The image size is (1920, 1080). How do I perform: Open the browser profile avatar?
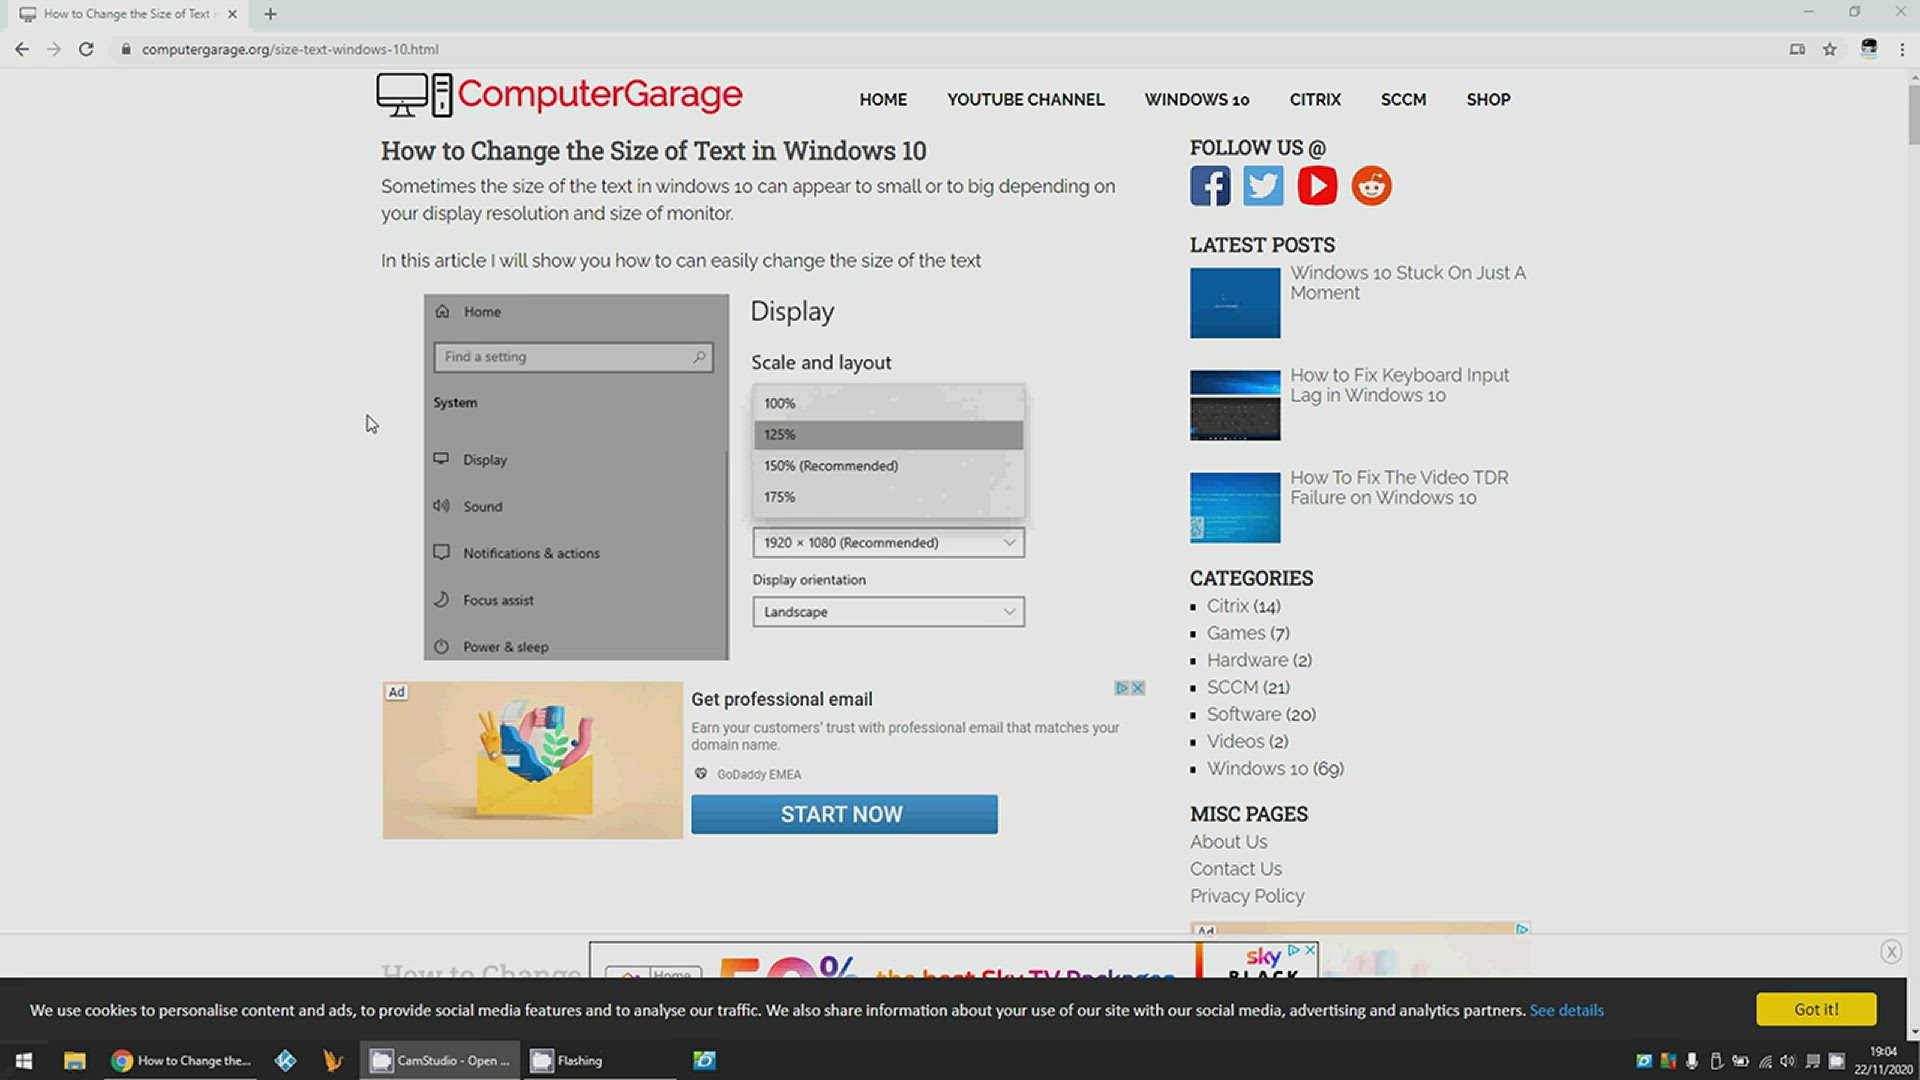coord(1868,49)
